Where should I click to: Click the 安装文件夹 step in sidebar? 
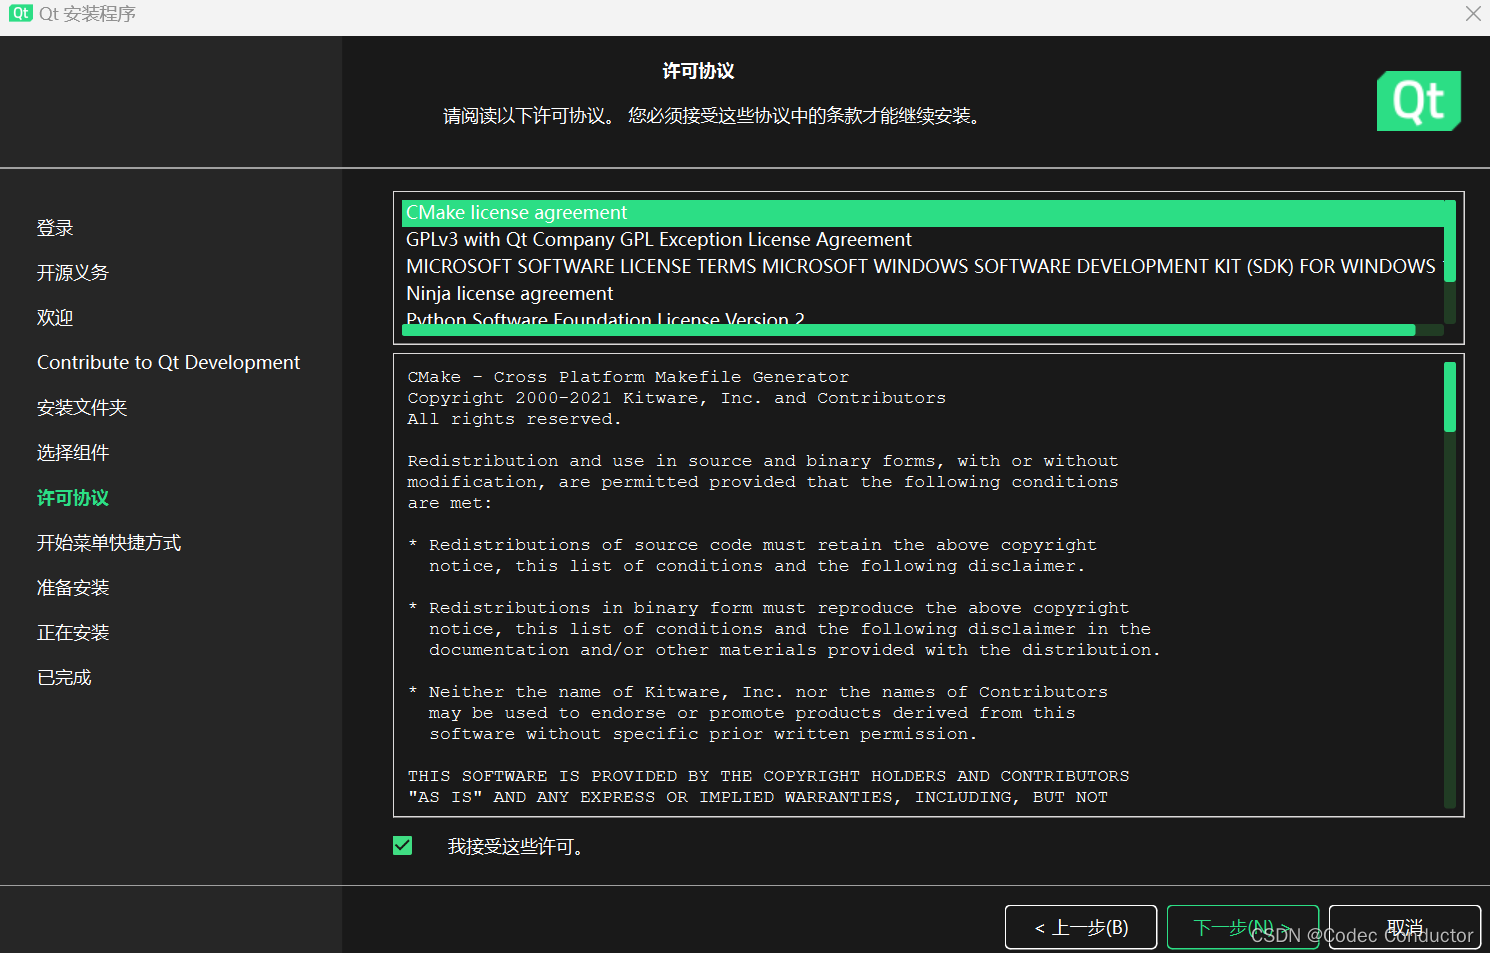click(x=82, y=408)
